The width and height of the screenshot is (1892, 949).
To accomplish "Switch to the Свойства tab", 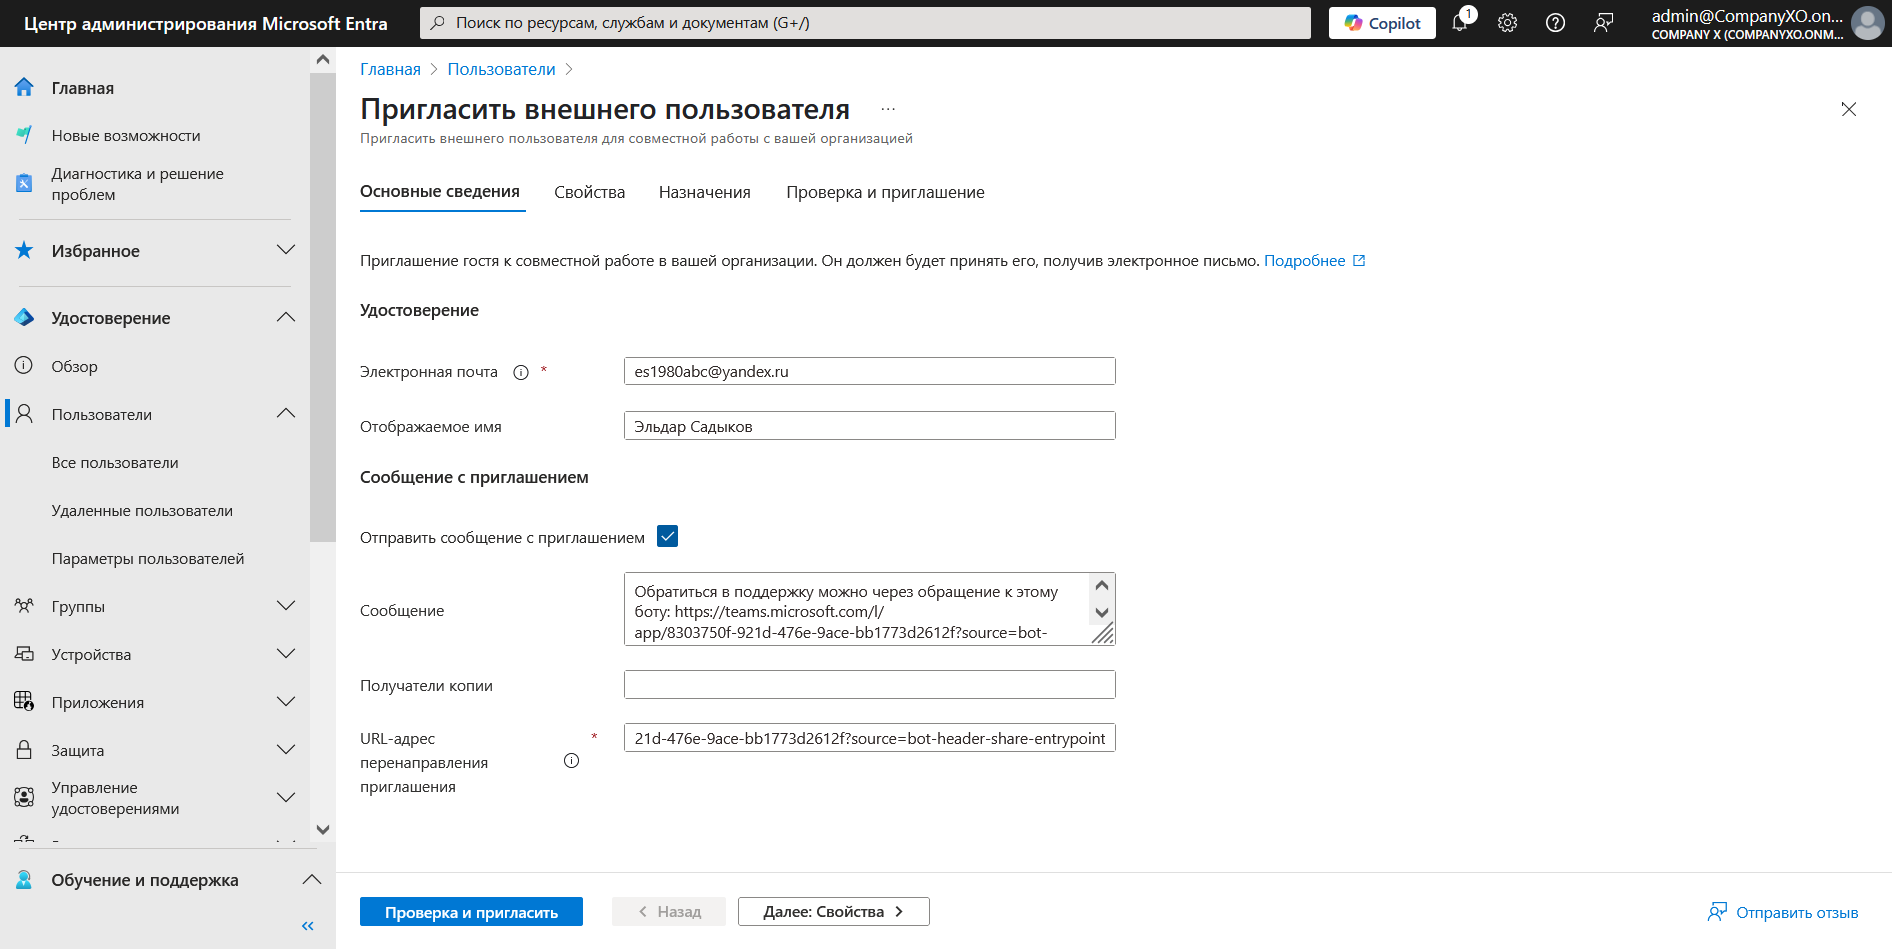I will [590, 192].
